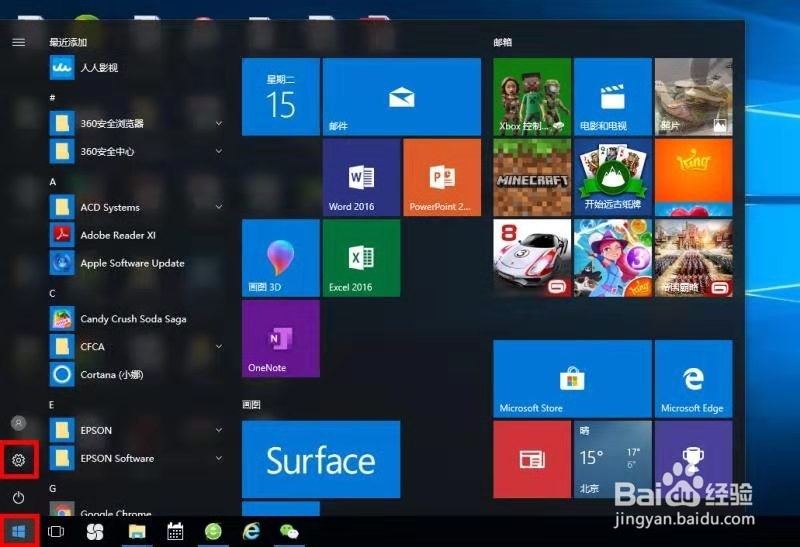Click the Windows Start button
This screenshot has width=800, height=547.
tap(18, 532)
